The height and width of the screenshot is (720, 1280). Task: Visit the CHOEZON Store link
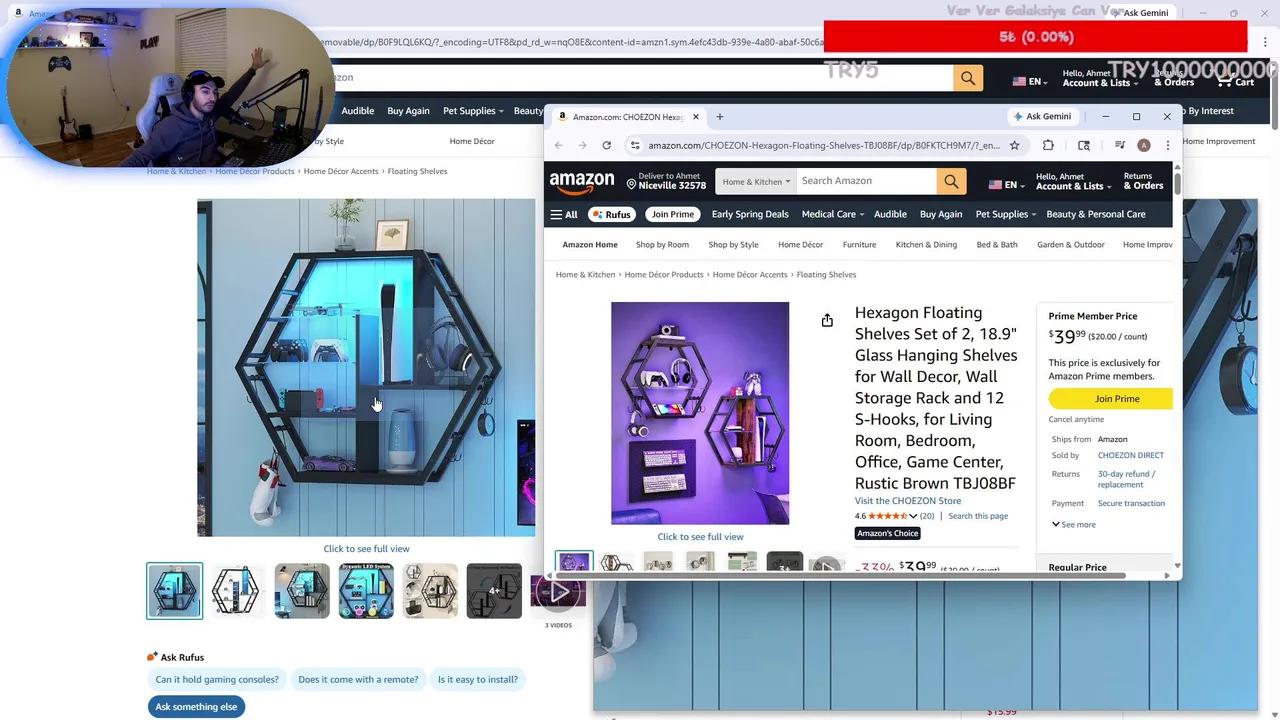point(908,501)
